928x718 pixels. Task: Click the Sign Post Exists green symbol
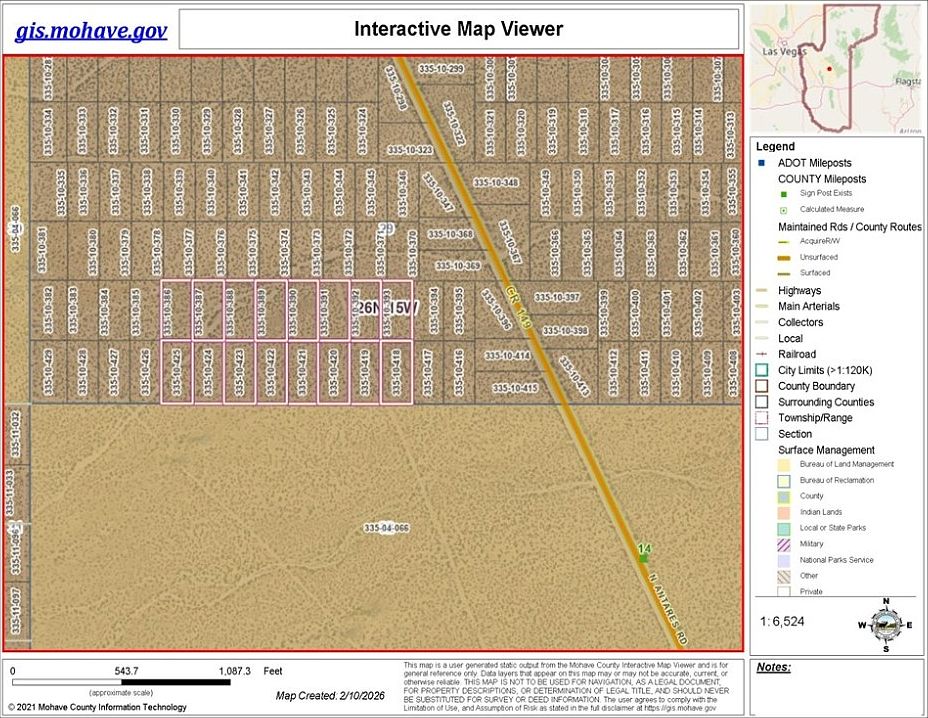pos(784,194)
